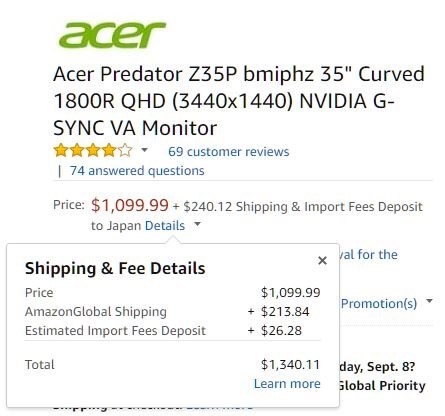Click the Total $1,340.11 amount
This screenshot has width=445, height=416.
[x=290, y=364]
